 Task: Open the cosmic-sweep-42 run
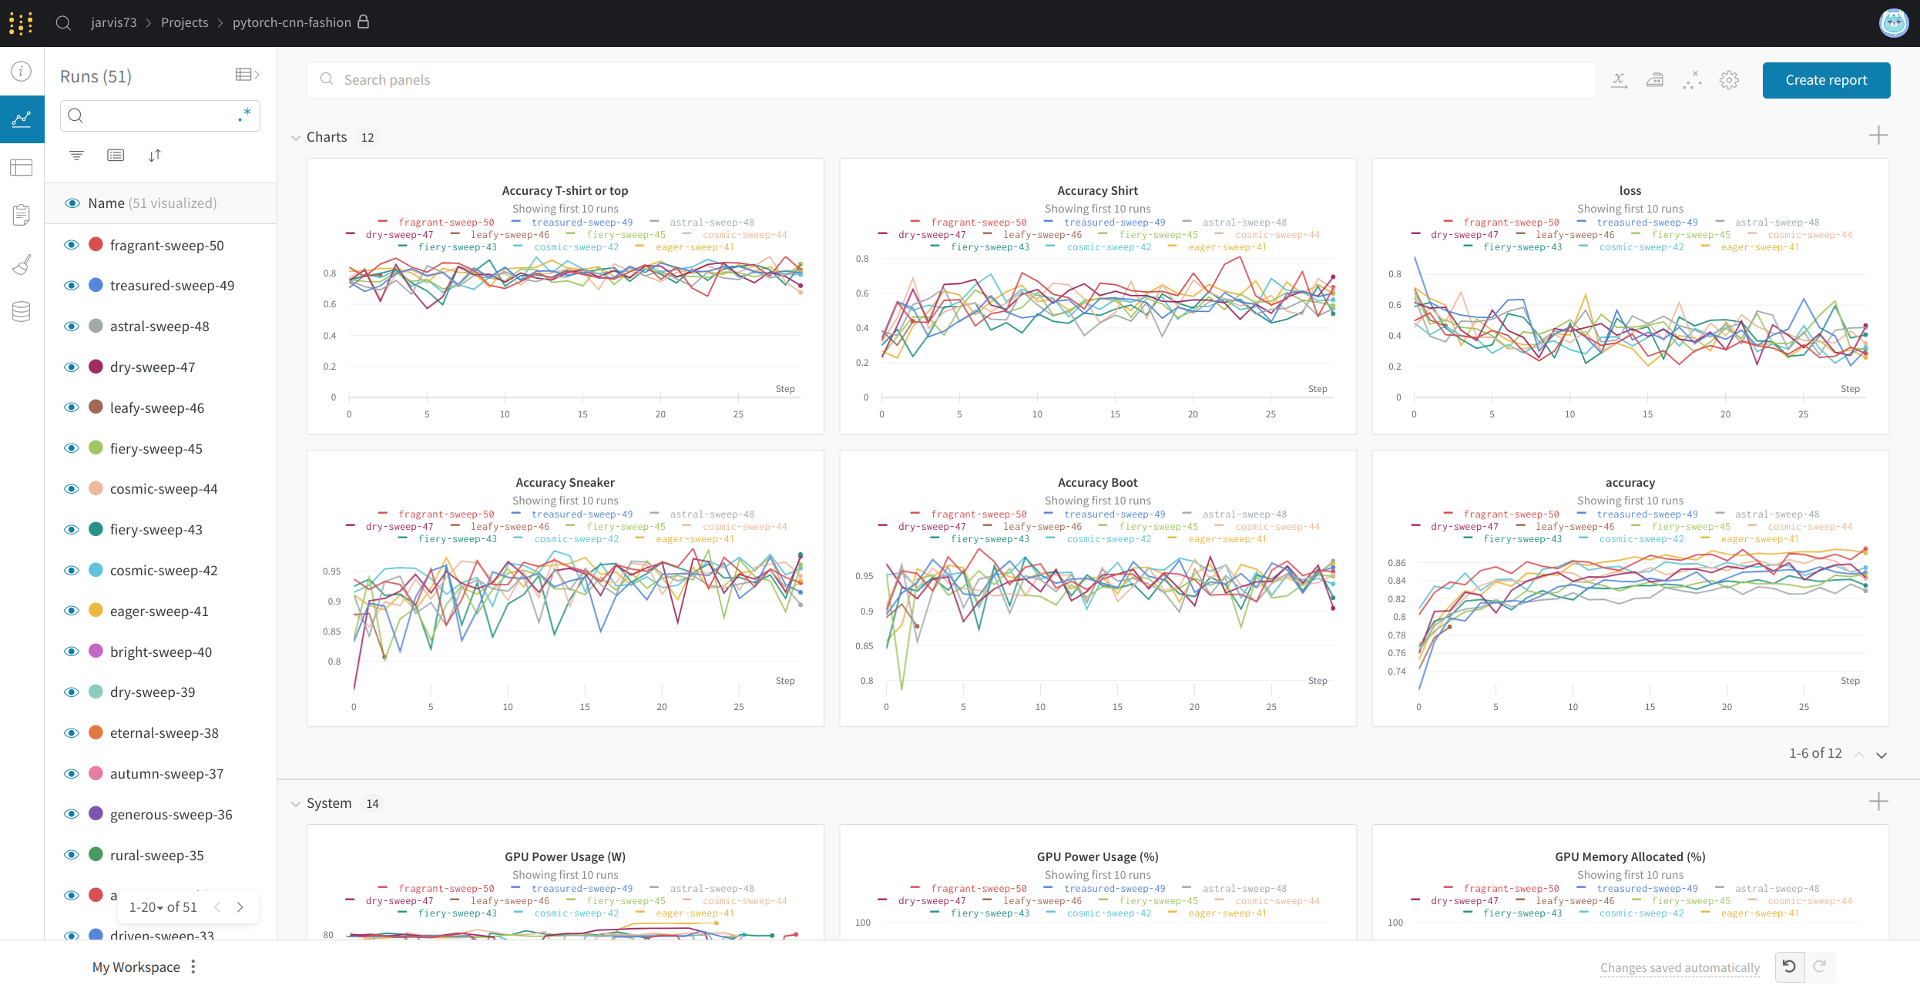(x=164, y=570)
